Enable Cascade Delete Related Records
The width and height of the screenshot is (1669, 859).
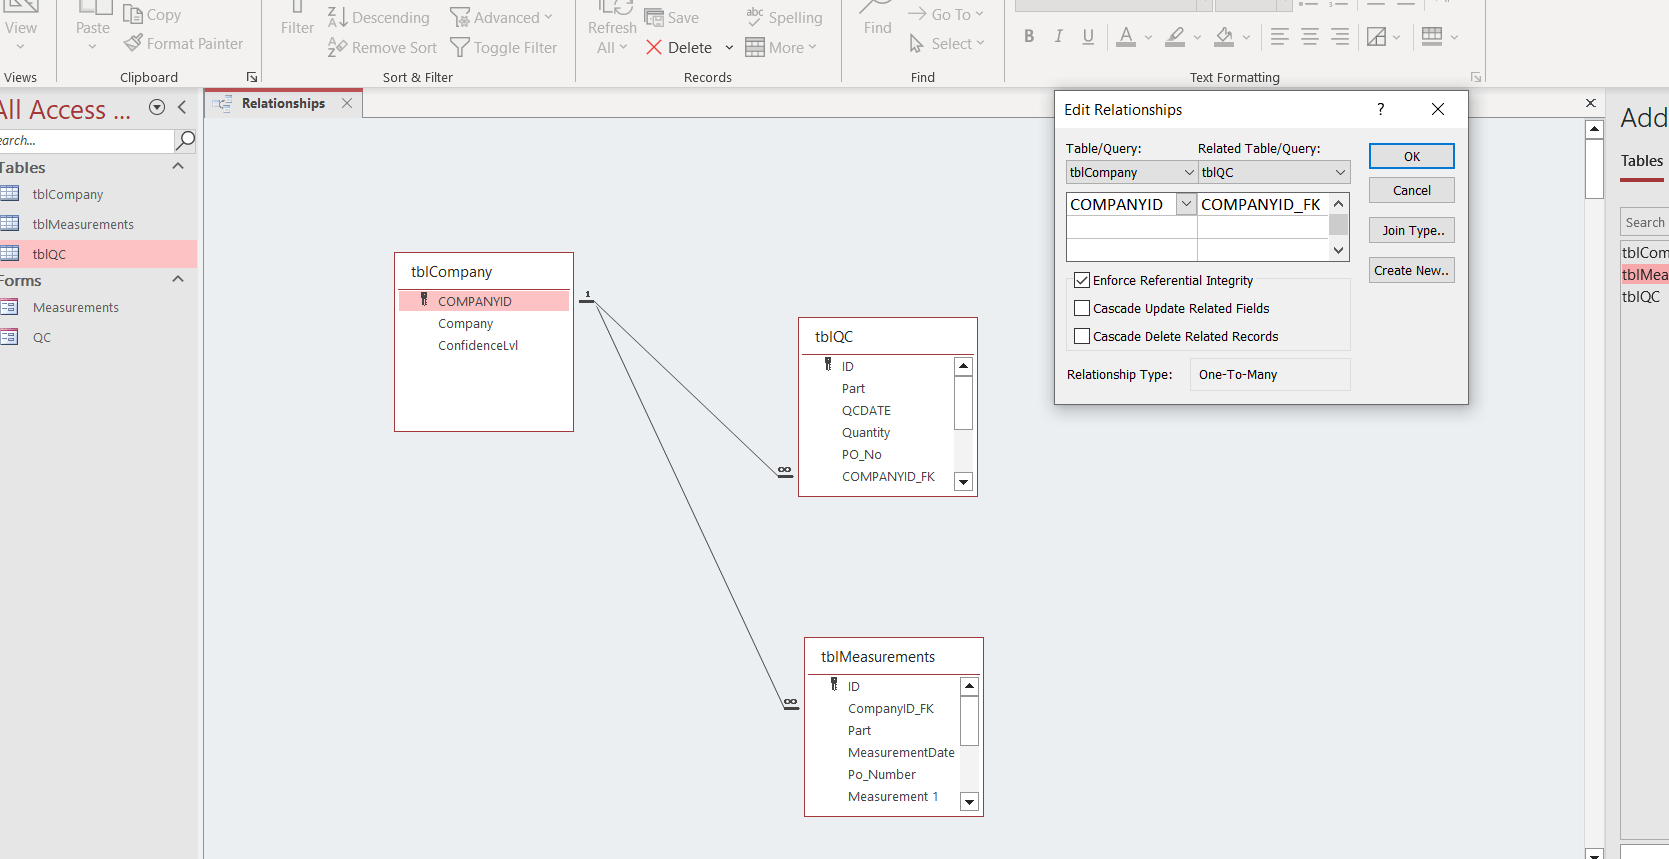[x=1082, y=337]
